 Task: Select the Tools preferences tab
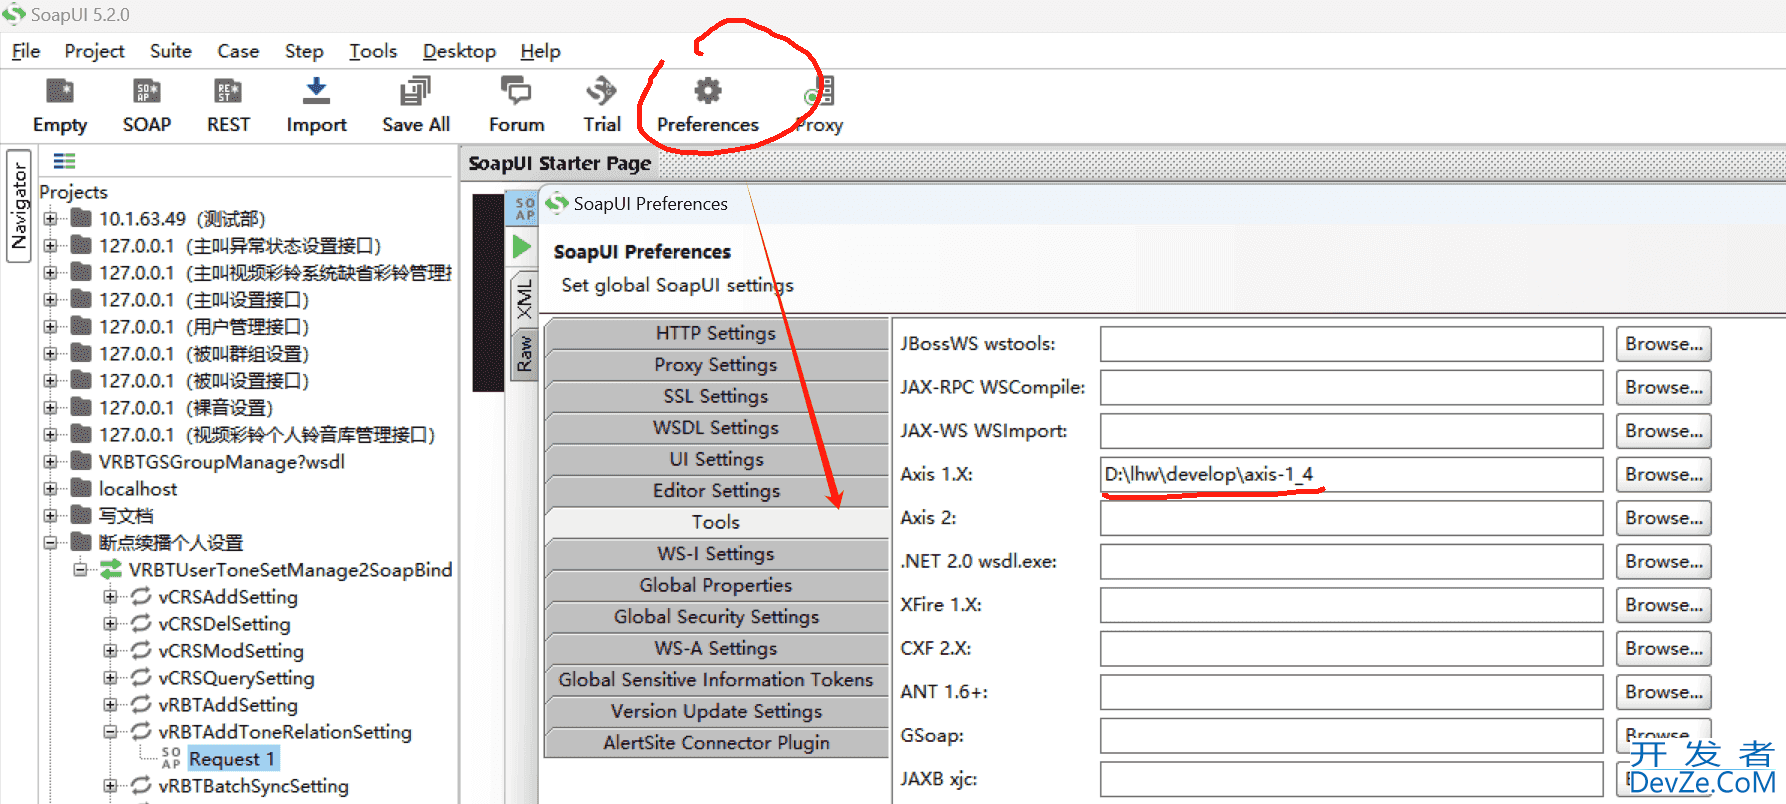point(716,522)
